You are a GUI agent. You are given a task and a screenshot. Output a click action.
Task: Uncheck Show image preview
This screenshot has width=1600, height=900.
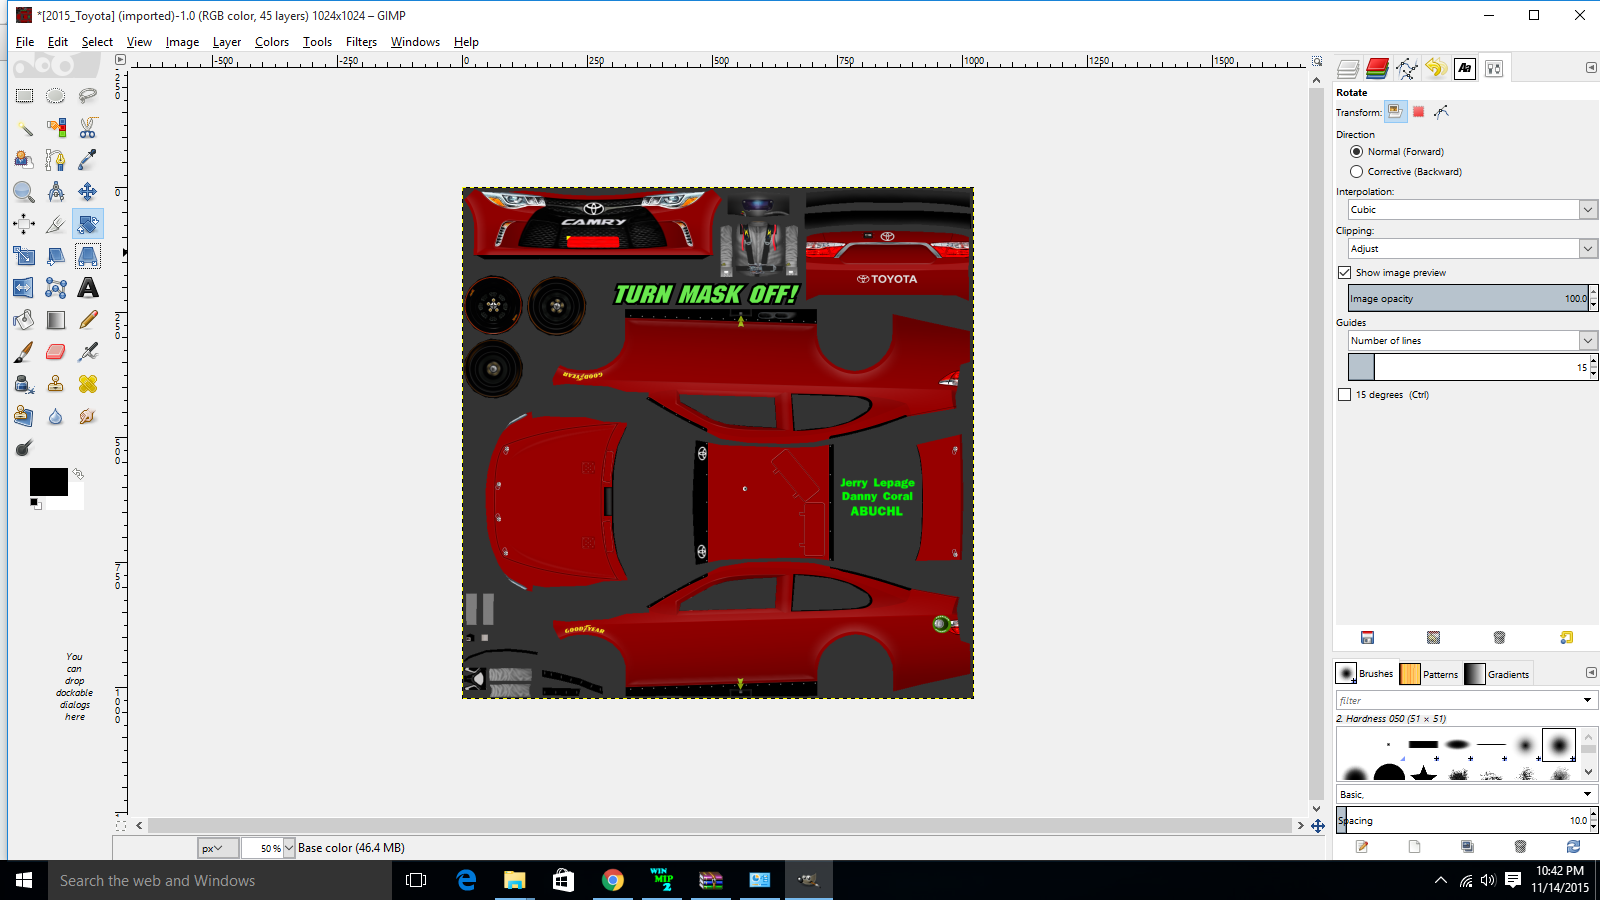[x=1344, y=273]
